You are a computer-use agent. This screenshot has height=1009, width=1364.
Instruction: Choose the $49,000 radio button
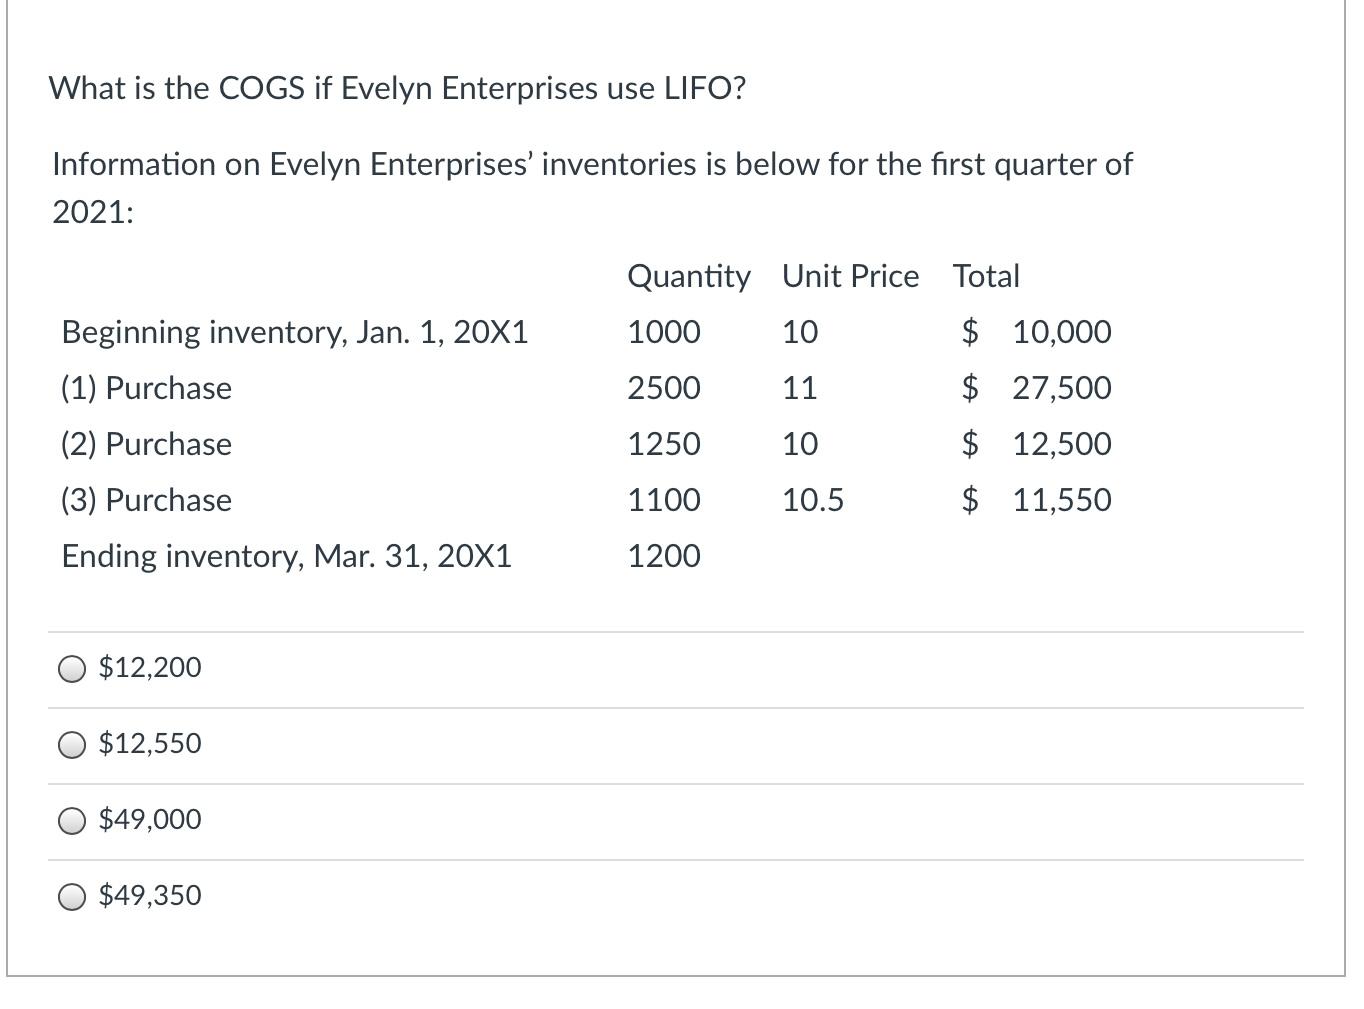(x=71, y=821)
